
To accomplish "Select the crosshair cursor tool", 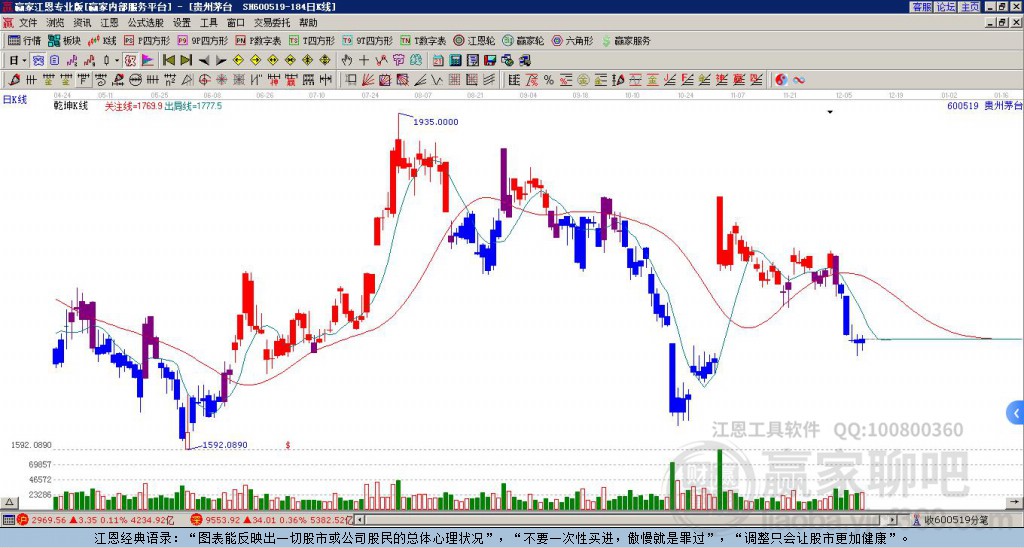I will 364,61.
